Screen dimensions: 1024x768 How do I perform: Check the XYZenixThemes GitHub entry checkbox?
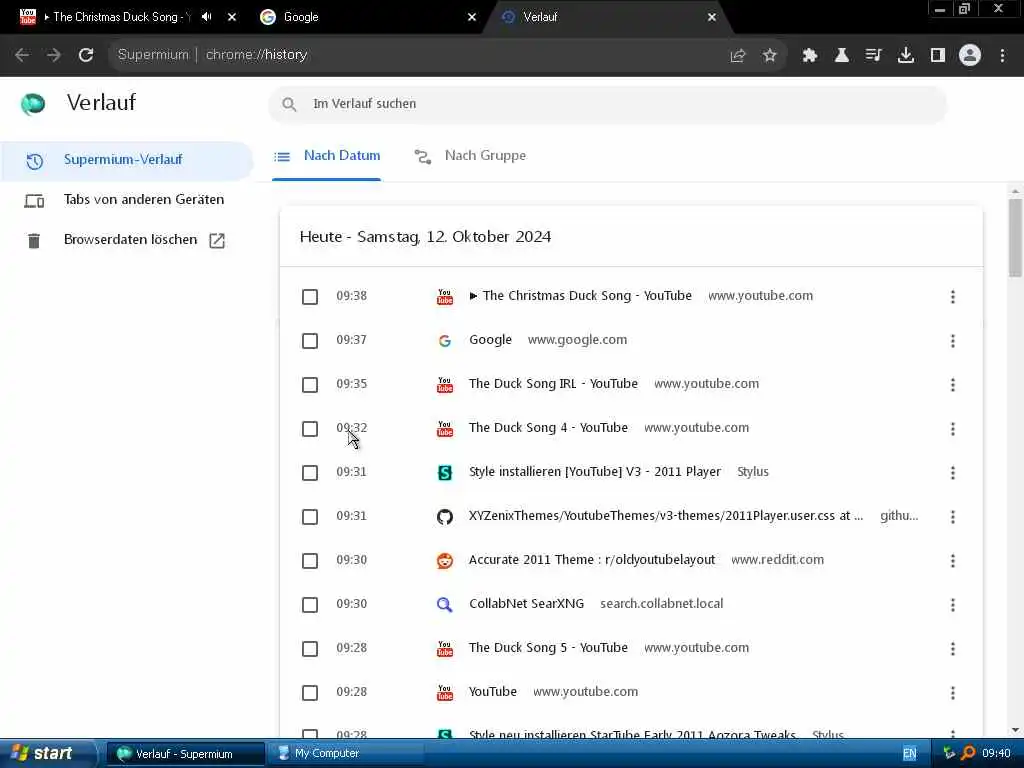point(310,517)
